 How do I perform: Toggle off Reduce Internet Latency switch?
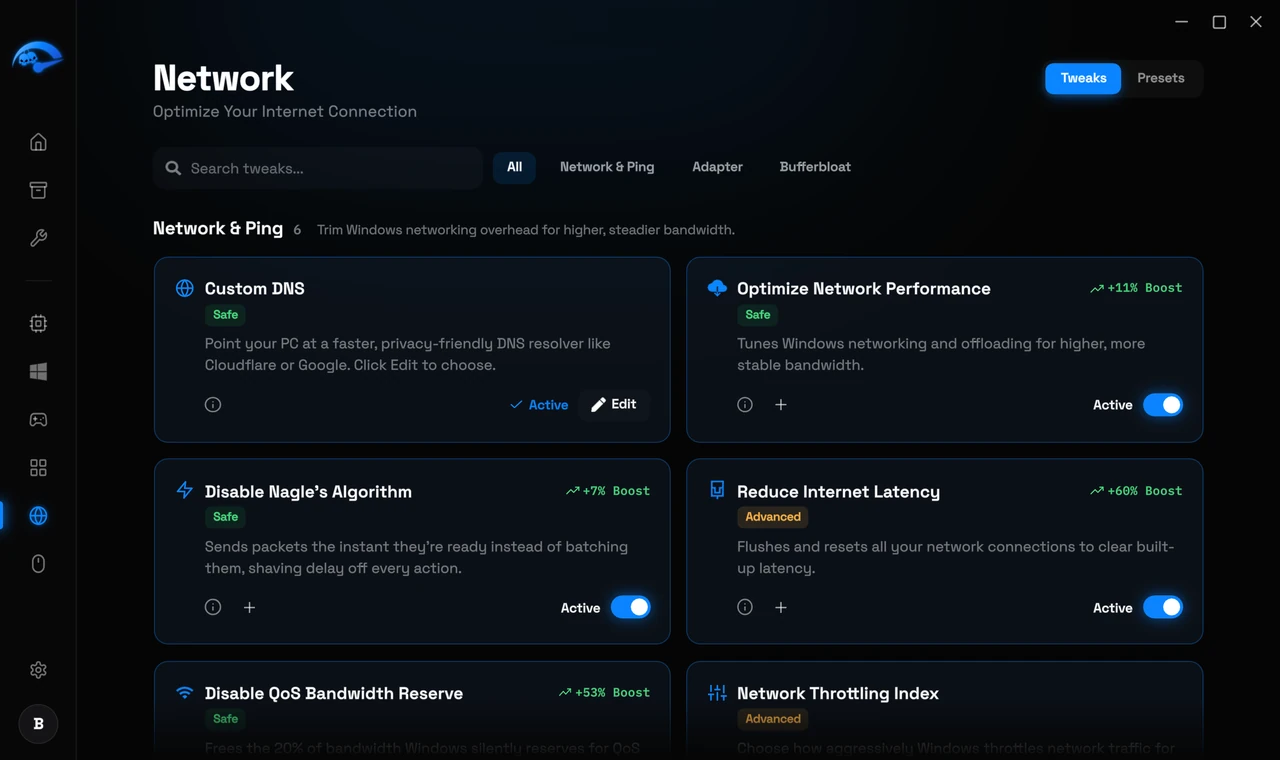coord(1163,607)
